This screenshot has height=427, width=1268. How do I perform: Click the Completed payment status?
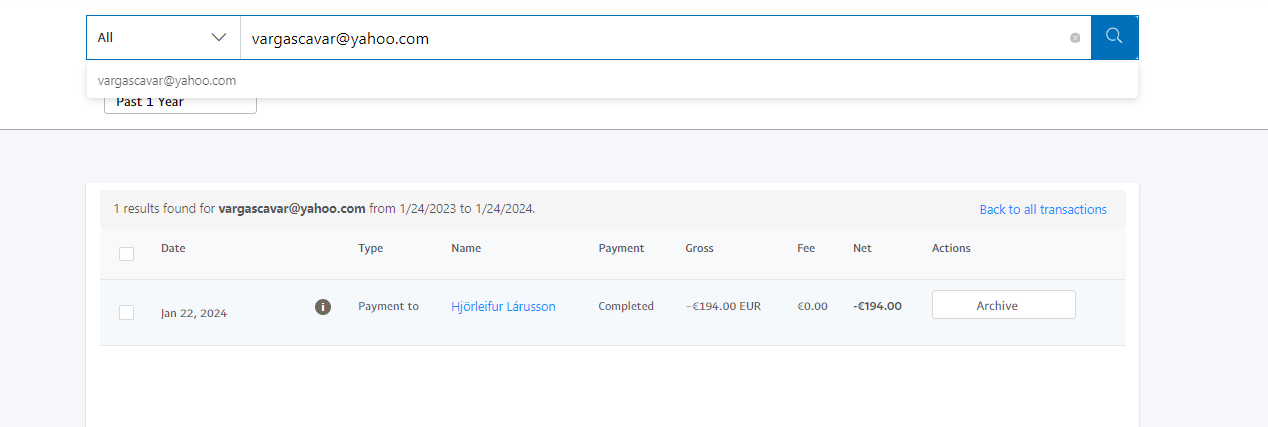pos(626,307)
